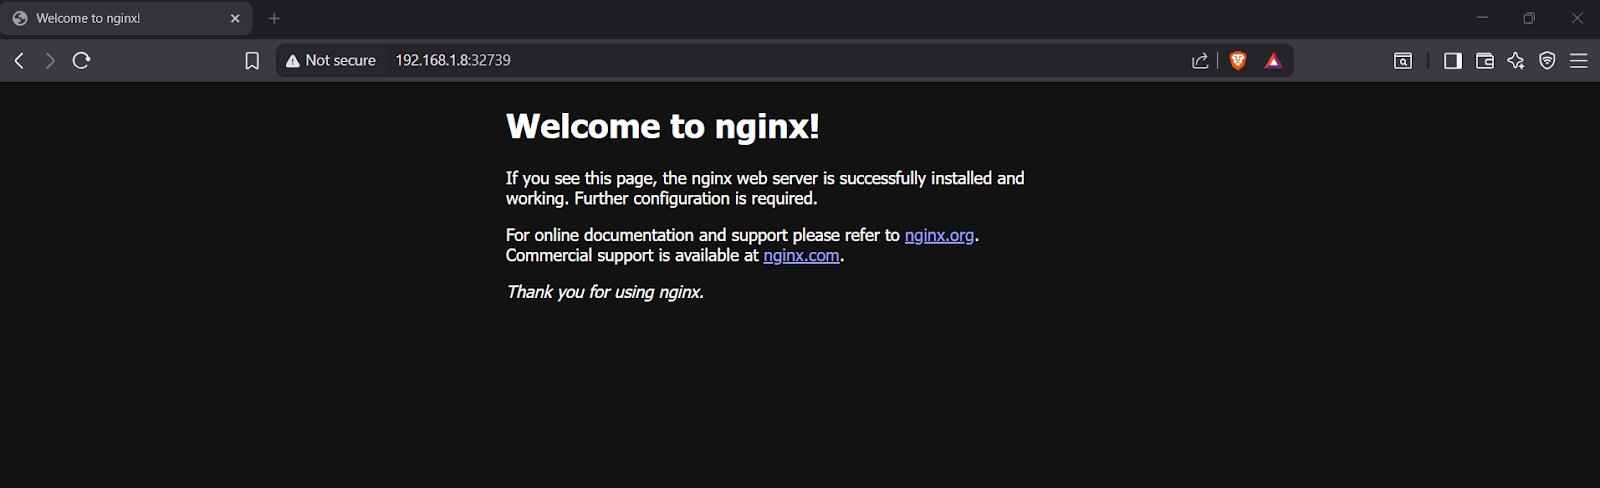Minimize the browser window
This screenshot has height=488, width=1600.
[1482, 18]
